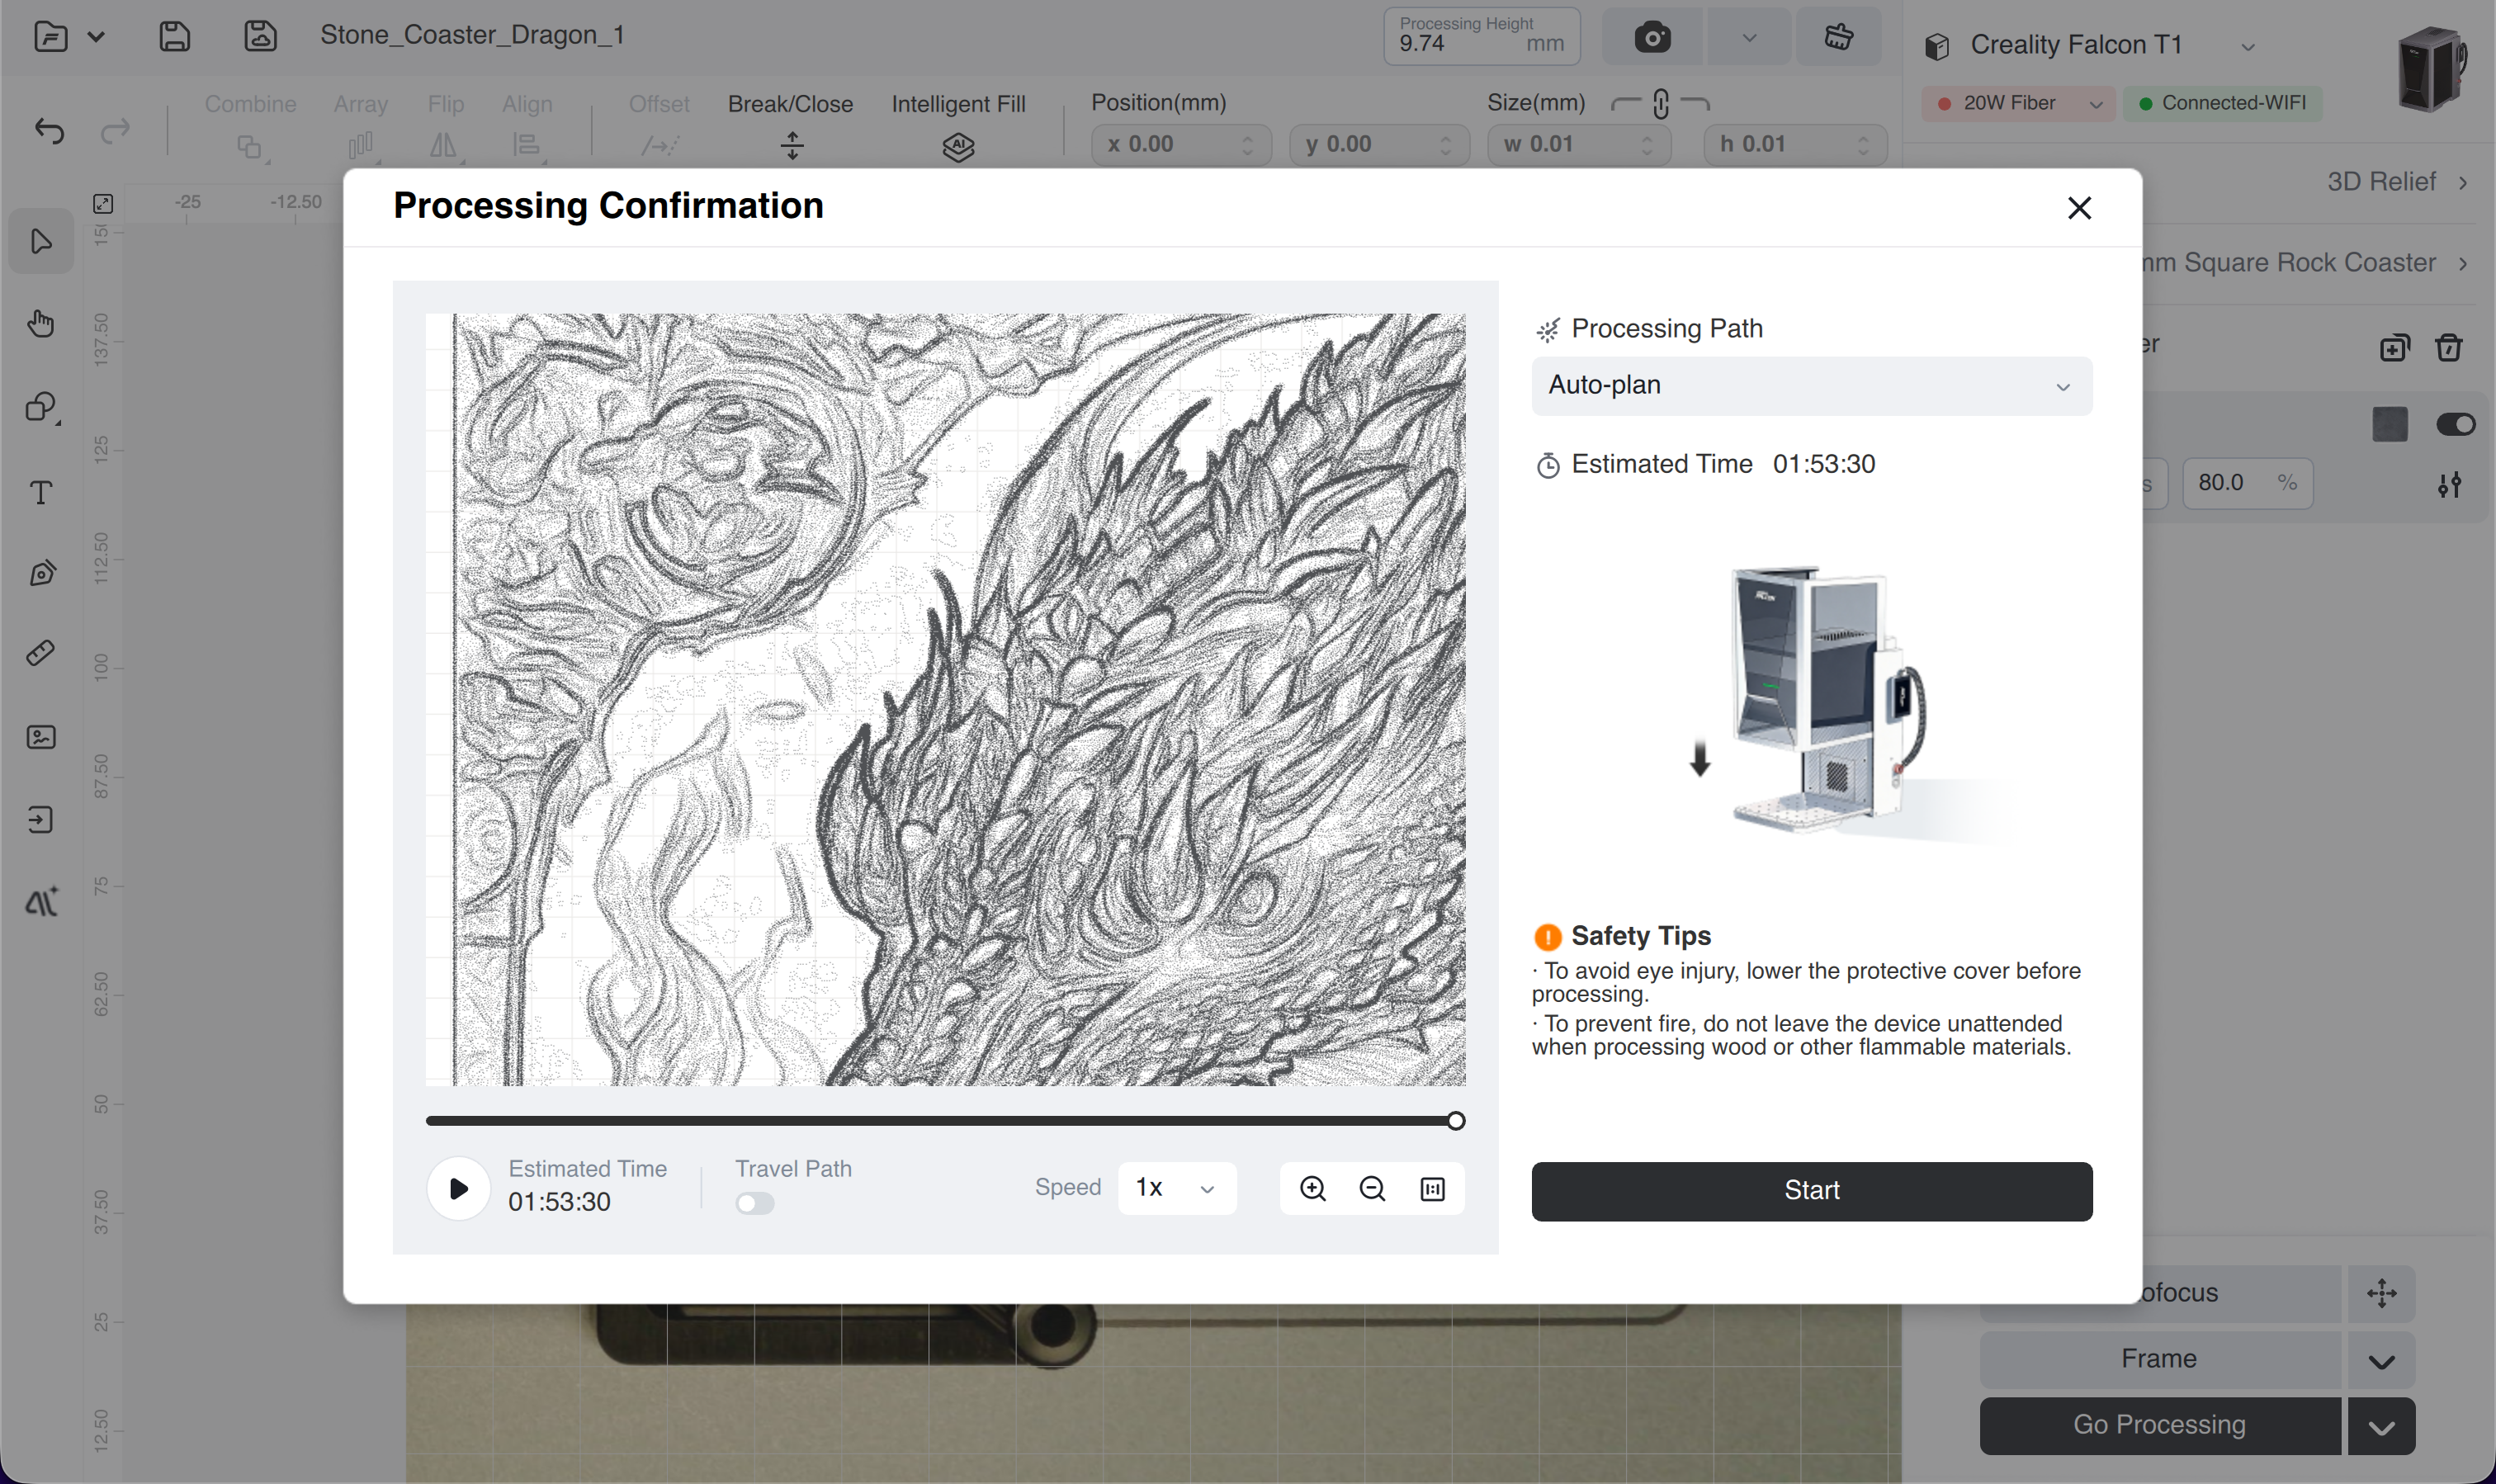The height and width of the screenshot is (1484, 2496).
Task: Click the Flip tool
Action: 445,126
